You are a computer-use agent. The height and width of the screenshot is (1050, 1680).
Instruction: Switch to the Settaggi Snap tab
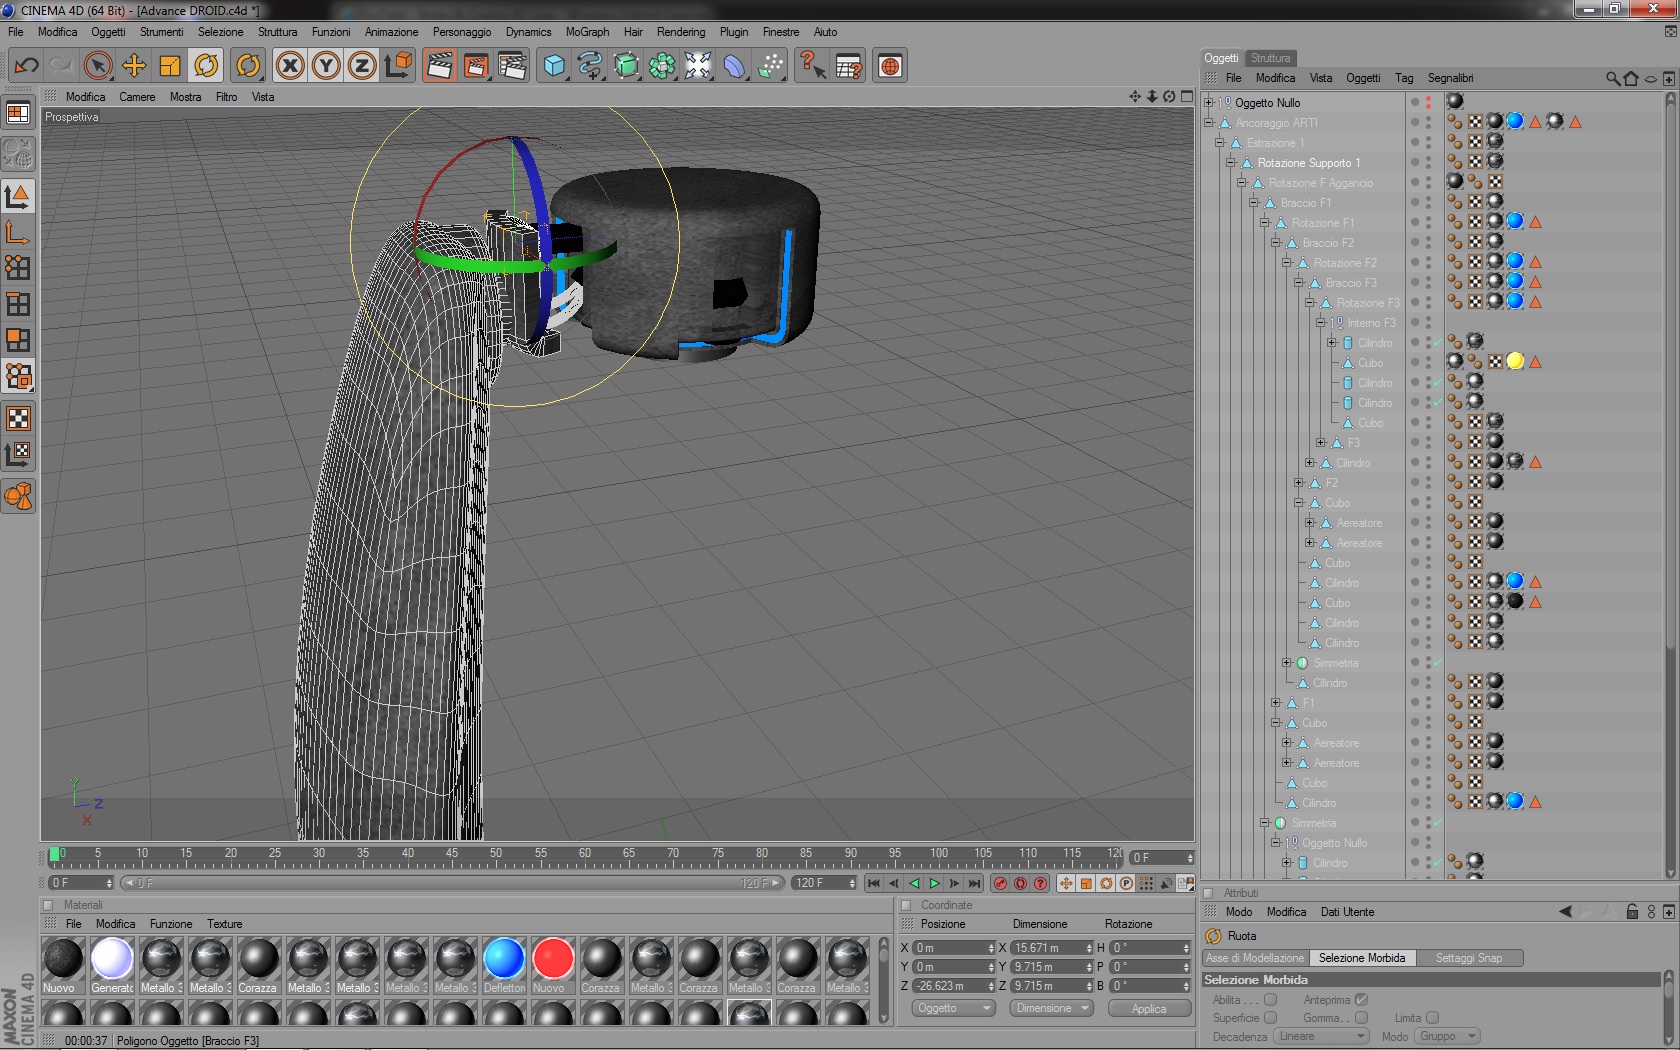(x=1468, y=958)
